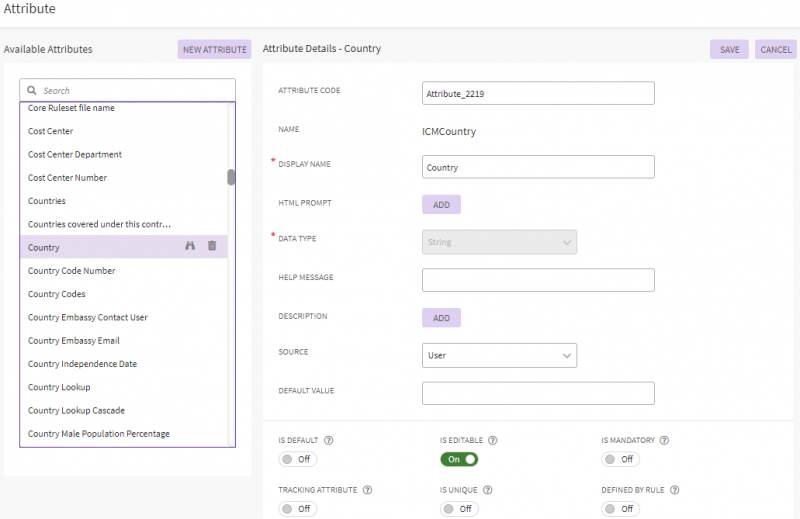The height and width of the screenshot is (519, 800).
Task: Click the binoculars icon on Country row
Action: 190,246
